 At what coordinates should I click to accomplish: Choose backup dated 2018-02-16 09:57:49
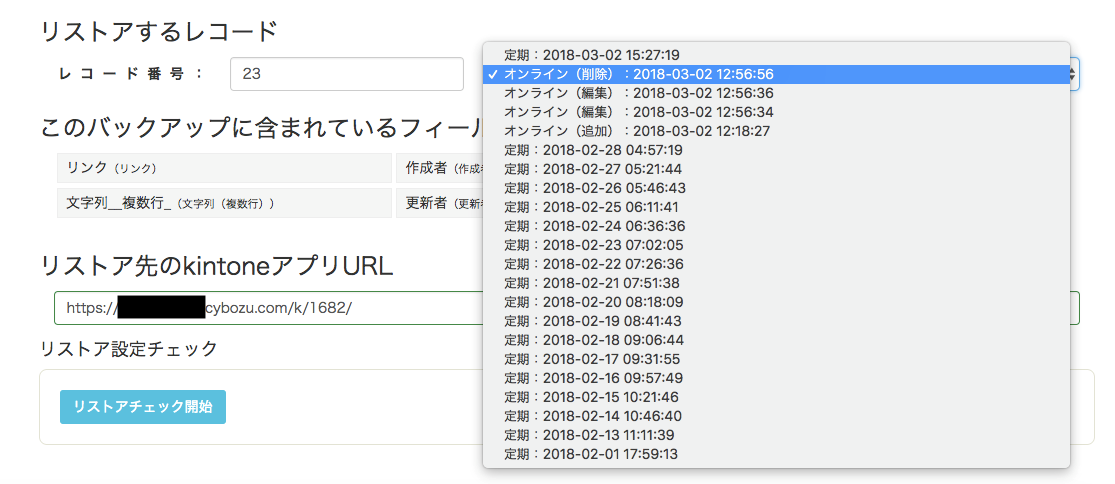(776, 377)
